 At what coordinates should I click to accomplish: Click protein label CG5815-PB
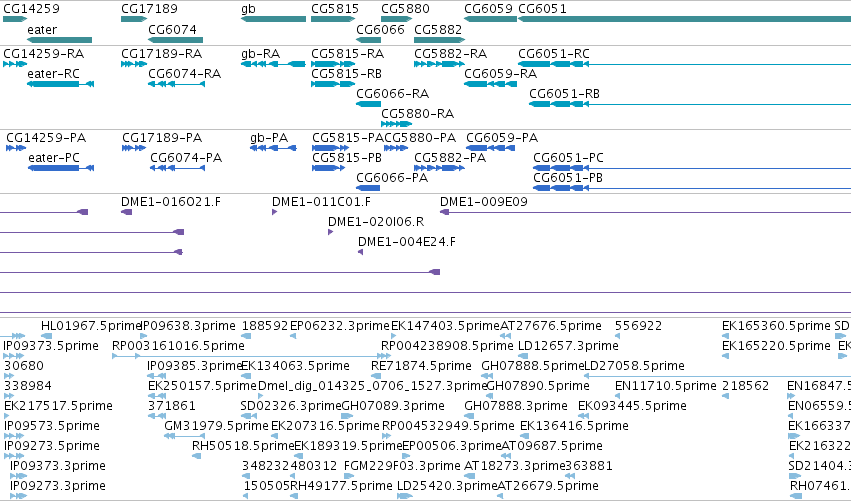coord(347,158)
